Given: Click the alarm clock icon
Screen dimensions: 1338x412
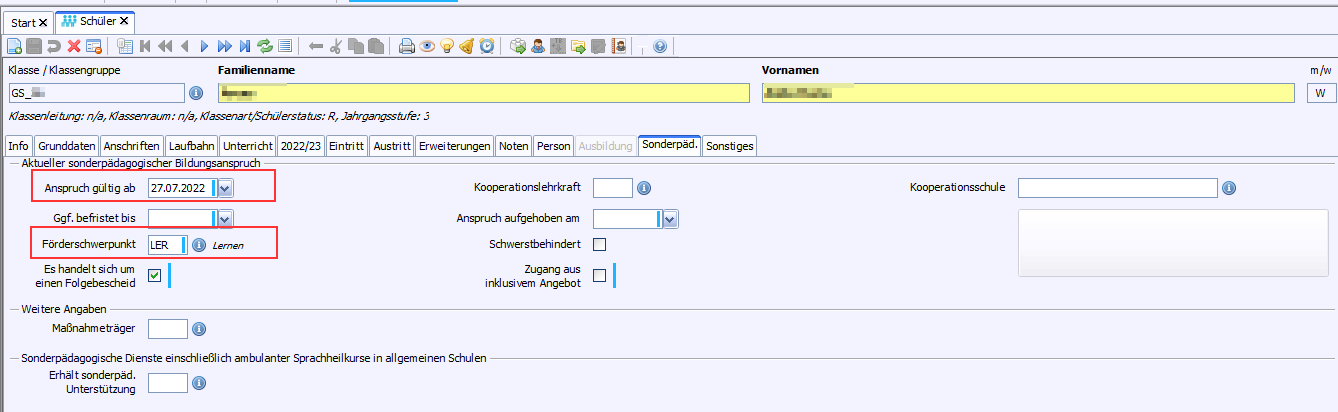Looking at the screenshot, I should pos(486,46).
